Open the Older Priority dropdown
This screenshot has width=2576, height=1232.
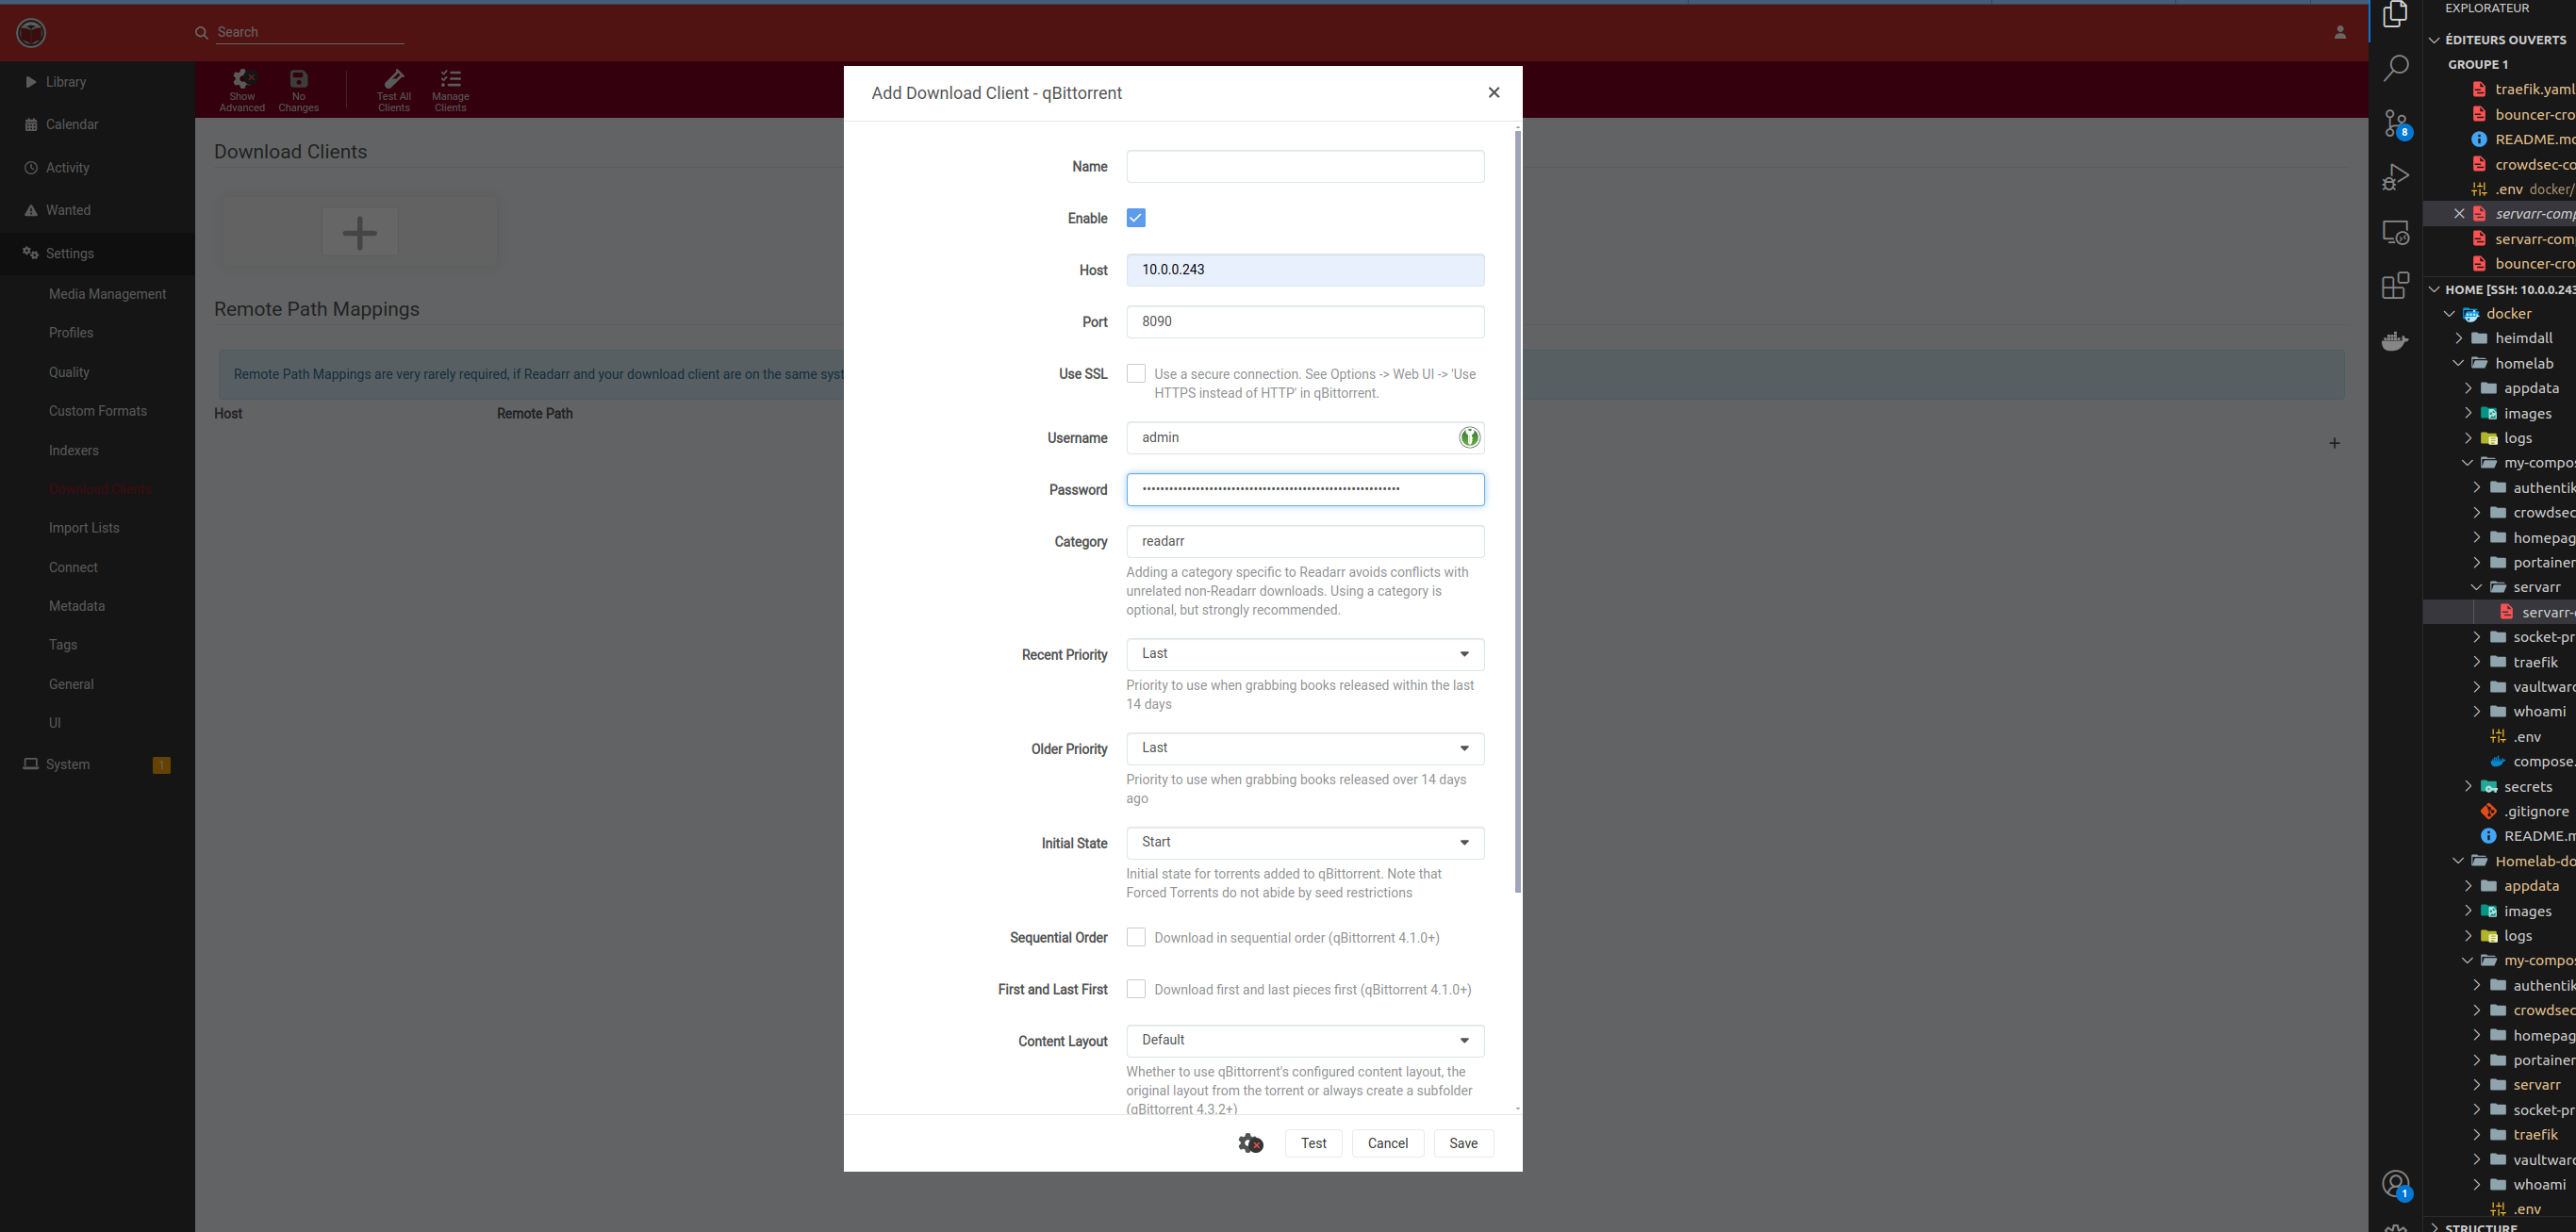[x=1305, y=748]
